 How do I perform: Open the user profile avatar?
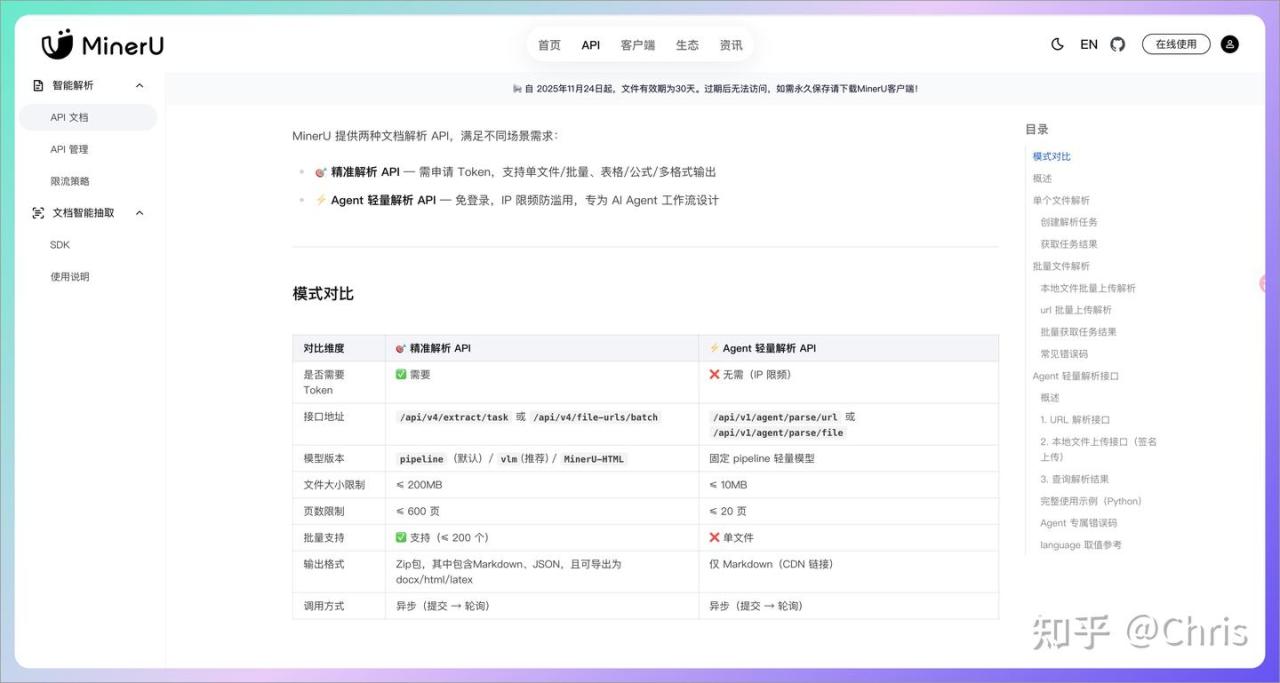1230,45
